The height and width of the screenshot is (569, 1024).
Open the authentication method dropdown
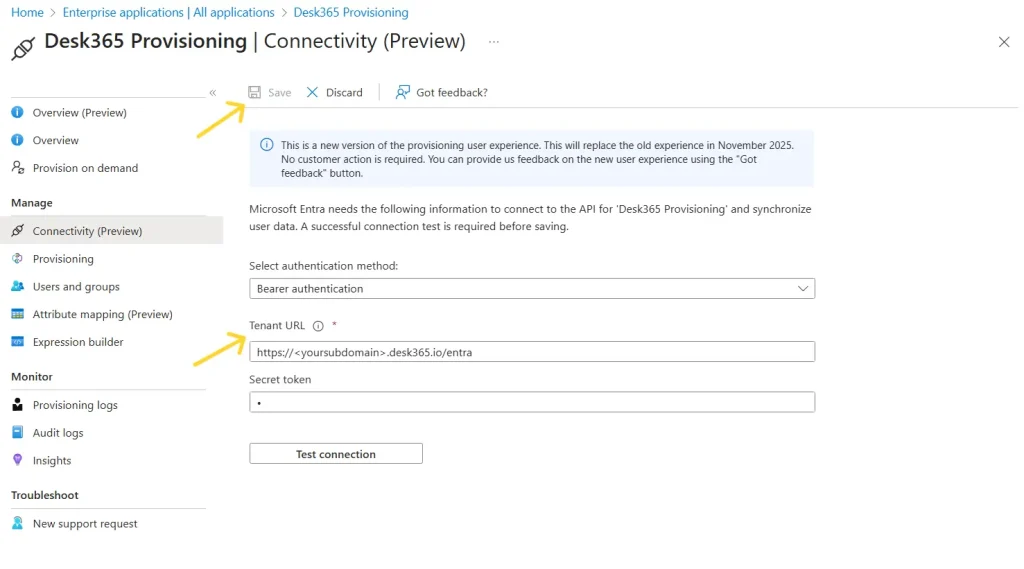pyautogui.click(x=532, y=289)
